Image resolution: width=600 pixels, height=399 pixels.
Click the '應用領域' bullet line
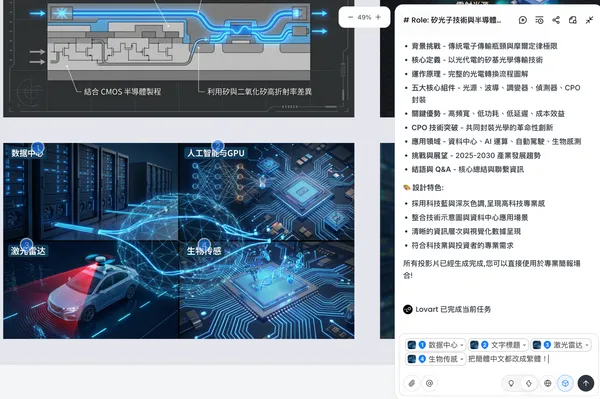point(496,142)
